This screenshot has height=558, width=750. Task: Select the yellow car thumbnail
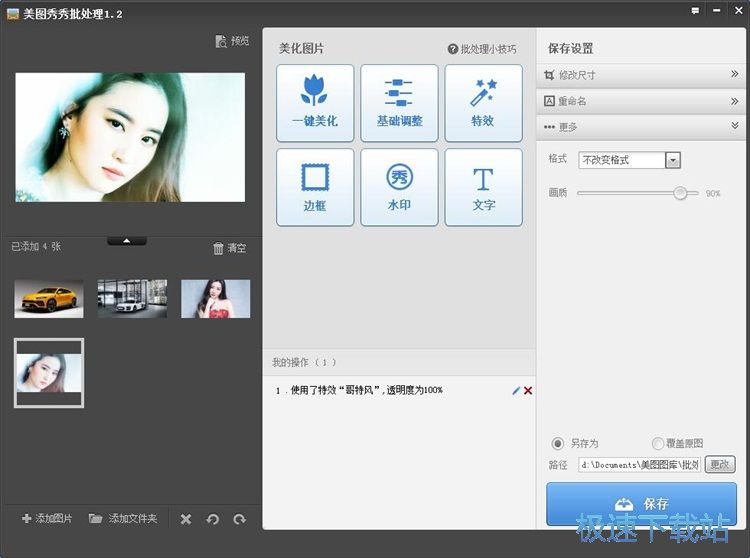coord(49,299)
